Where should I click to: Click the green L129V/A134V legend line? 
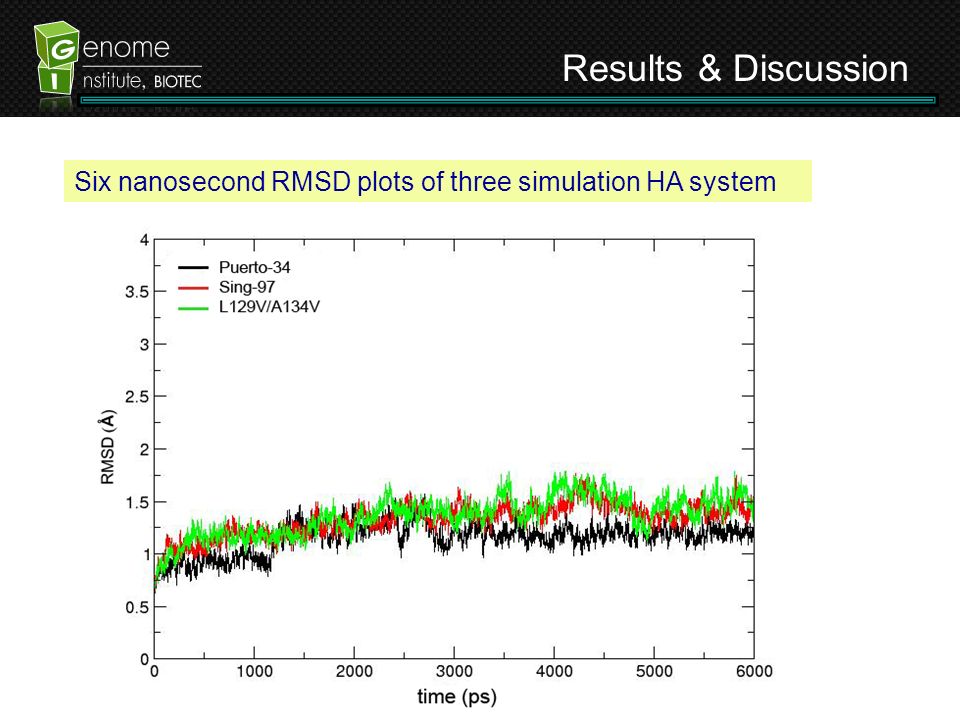[193, 308]
